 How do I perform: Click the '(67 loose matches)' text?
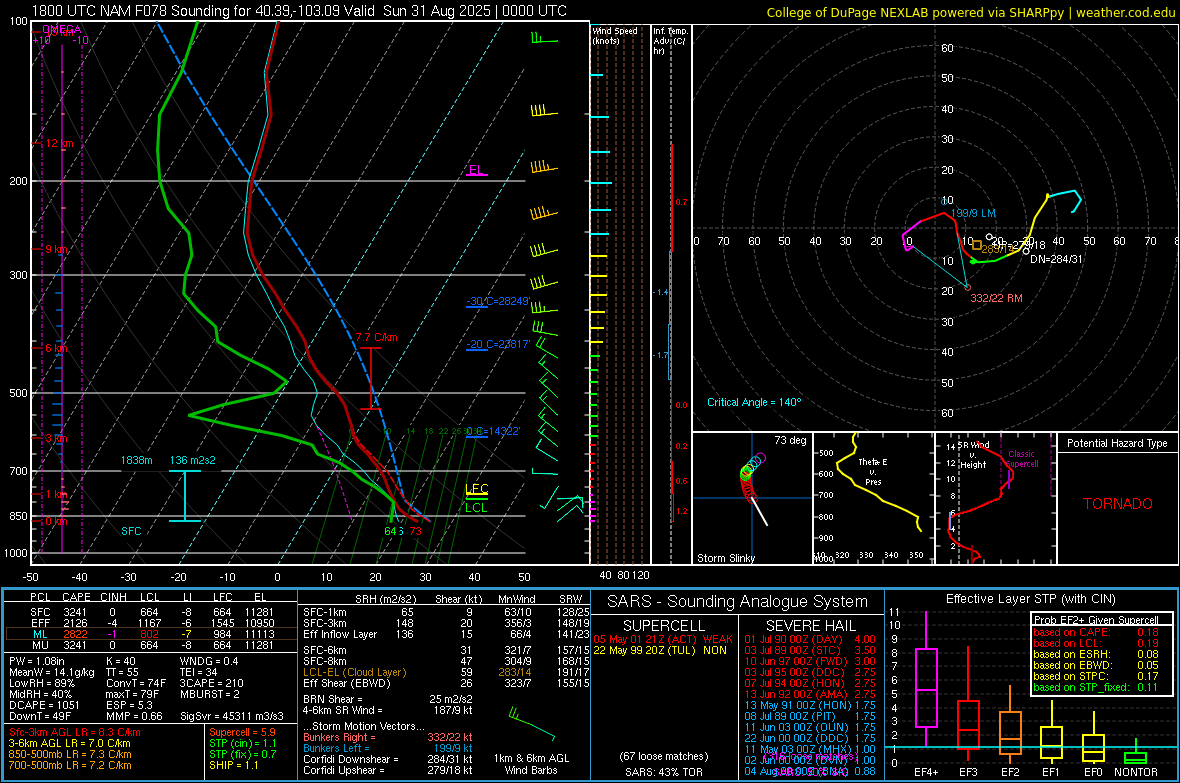[x=664, y=756]
